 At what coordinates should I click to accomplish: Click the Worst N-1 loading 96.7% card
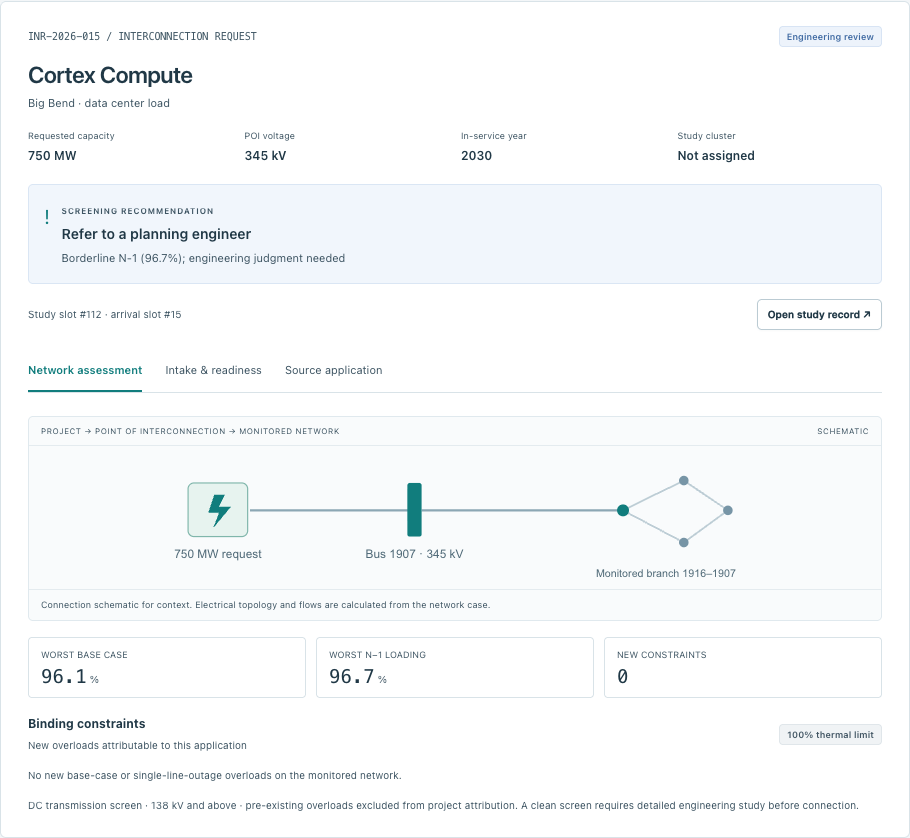454,667
